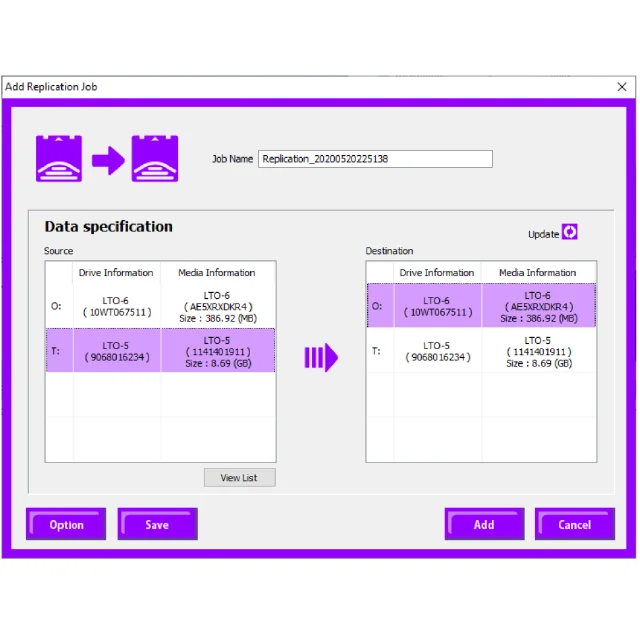Click Source Drive Information column header
Image resolution: width=640 pixels, height=640 pixels.
116,272
